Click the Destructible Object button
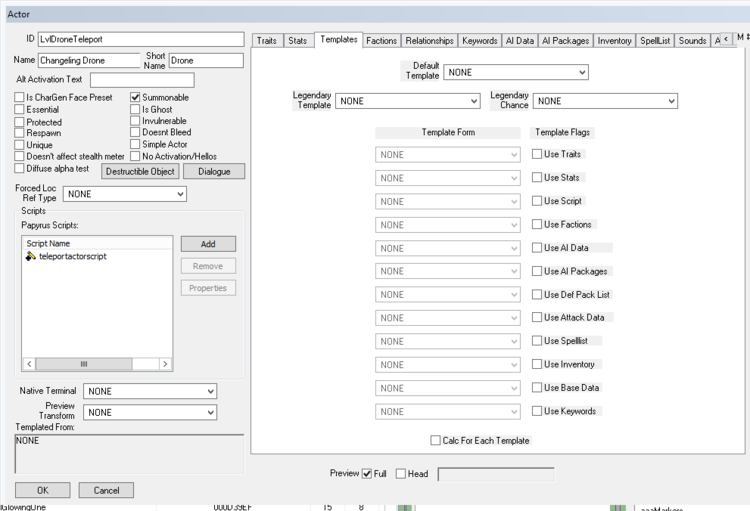The height and width of the screenshot is (511, 750). 140,171
